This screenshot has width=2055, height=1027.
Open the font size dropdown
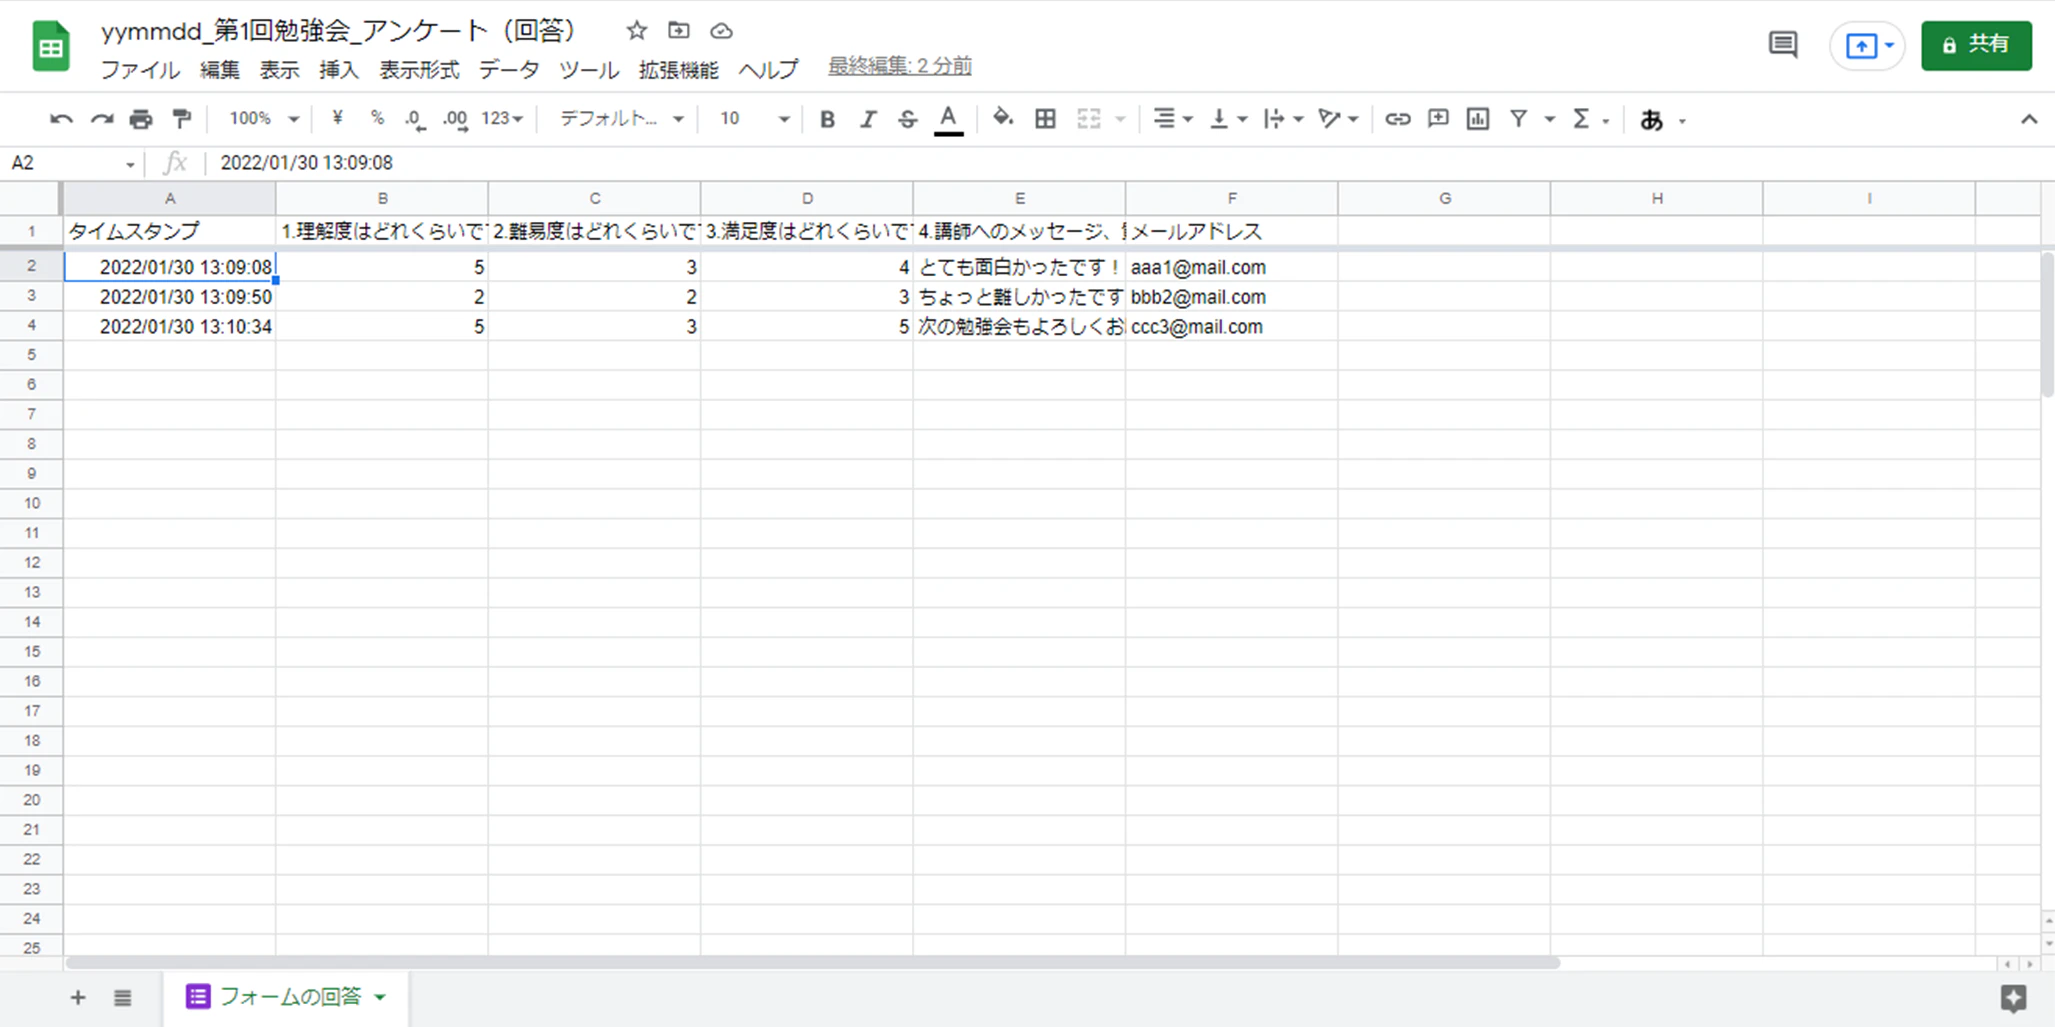click(754, 119)
